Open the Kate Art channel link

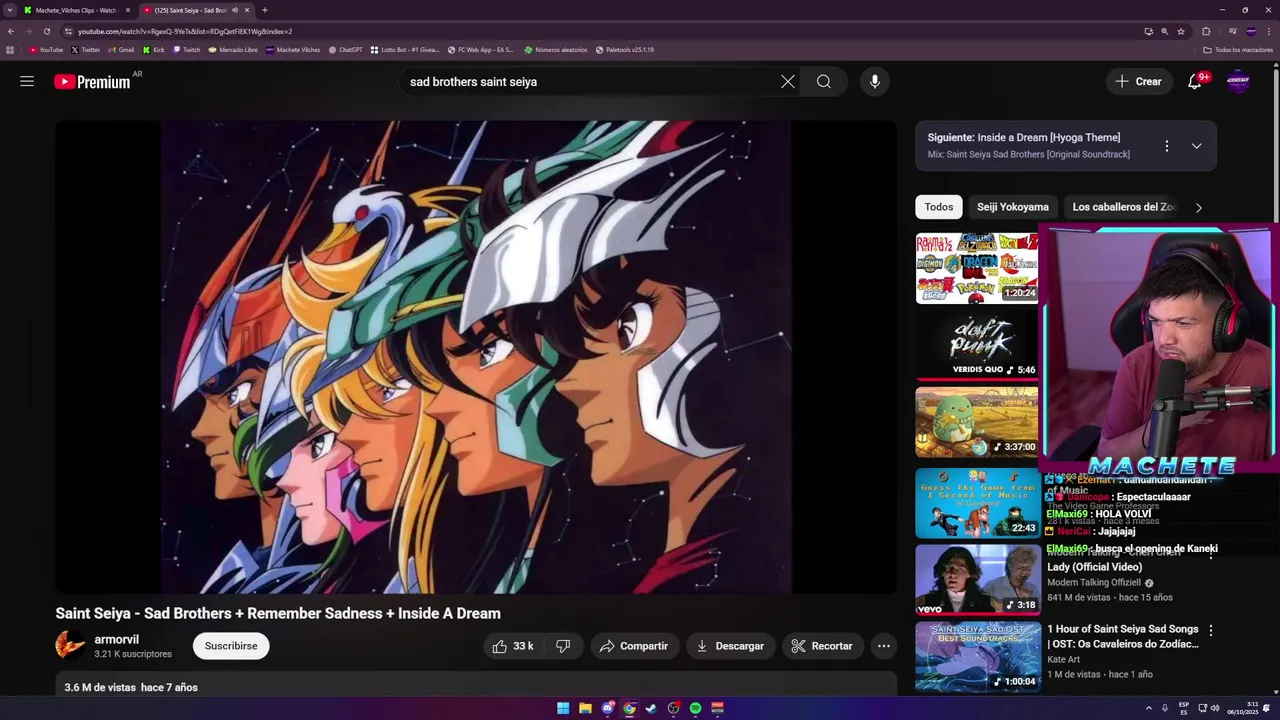pos(1064,659)
